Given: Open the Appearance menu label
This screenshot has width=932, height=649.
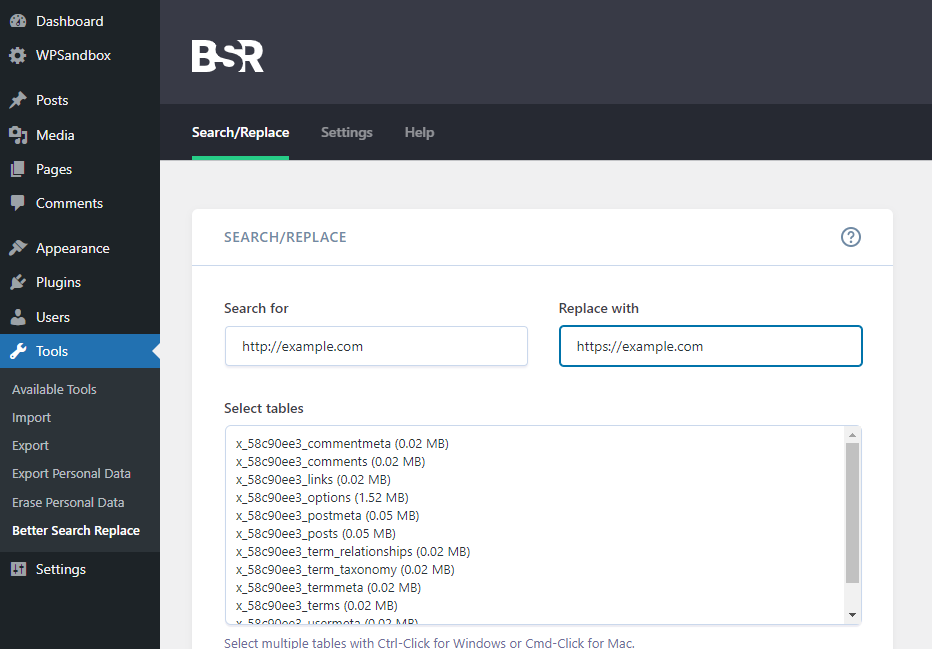Looking at the screenshot, I should click(73, 248).
